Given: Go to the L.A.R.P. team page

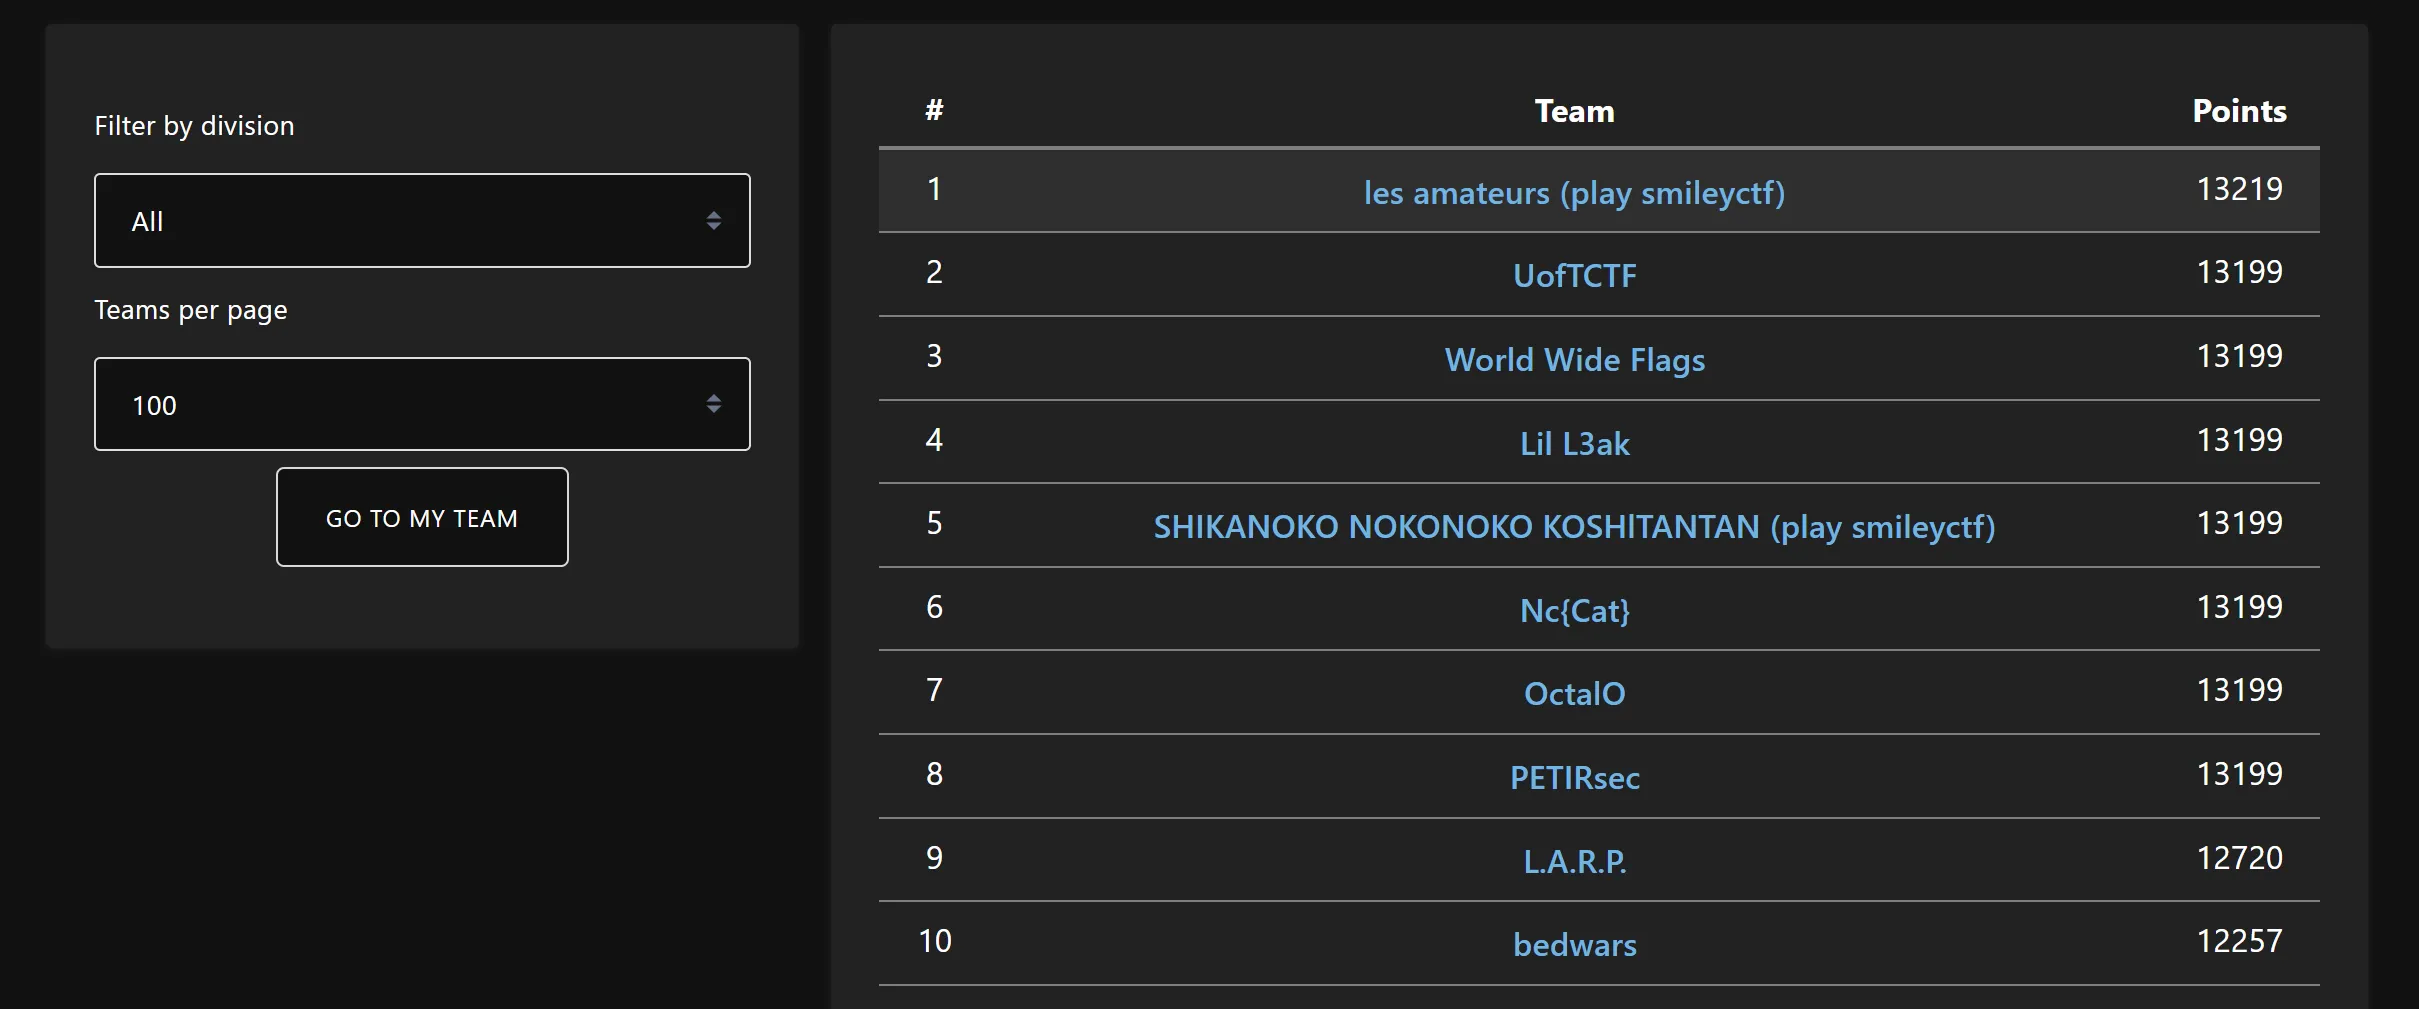Looking at the screenshot, I should pyautogui.click(x=1574, y=861).
